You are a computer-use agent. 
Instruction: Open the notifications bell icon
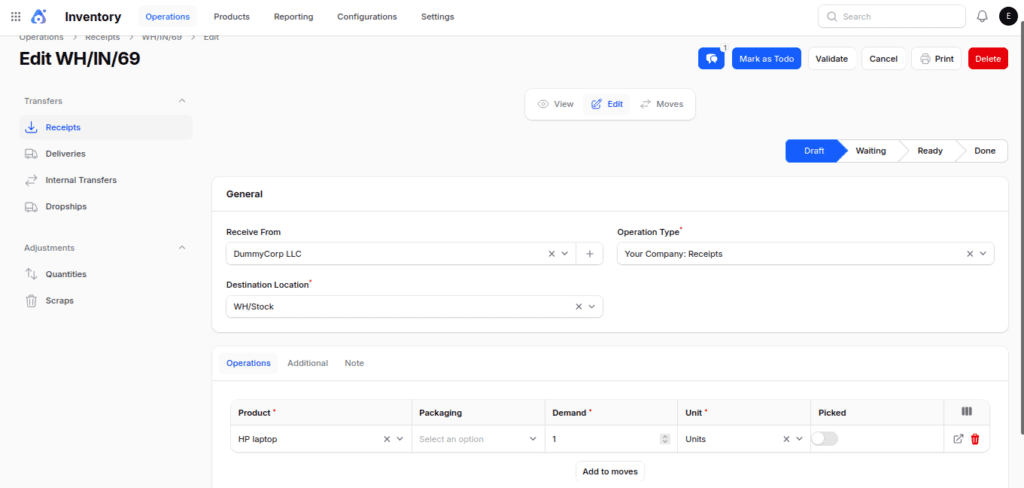click(x=982, y=16)
